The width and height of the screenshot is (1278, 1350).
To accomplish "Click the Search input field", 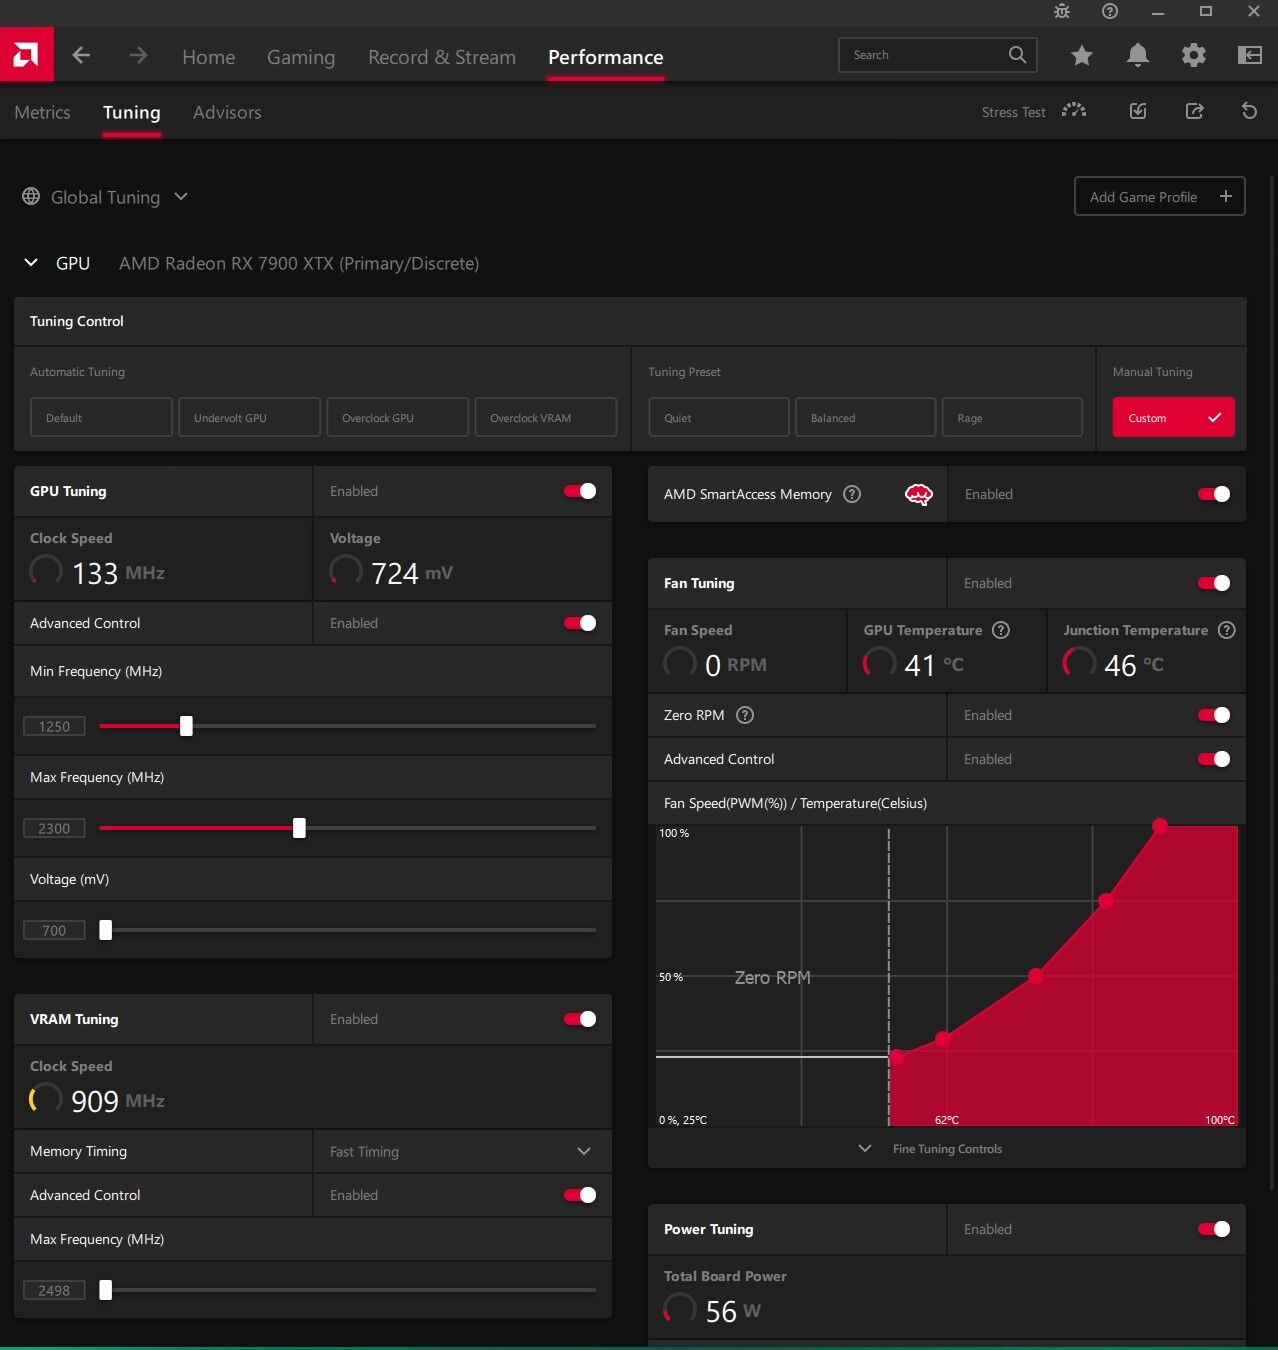I will pyautogui.click(x=937, y=55).
